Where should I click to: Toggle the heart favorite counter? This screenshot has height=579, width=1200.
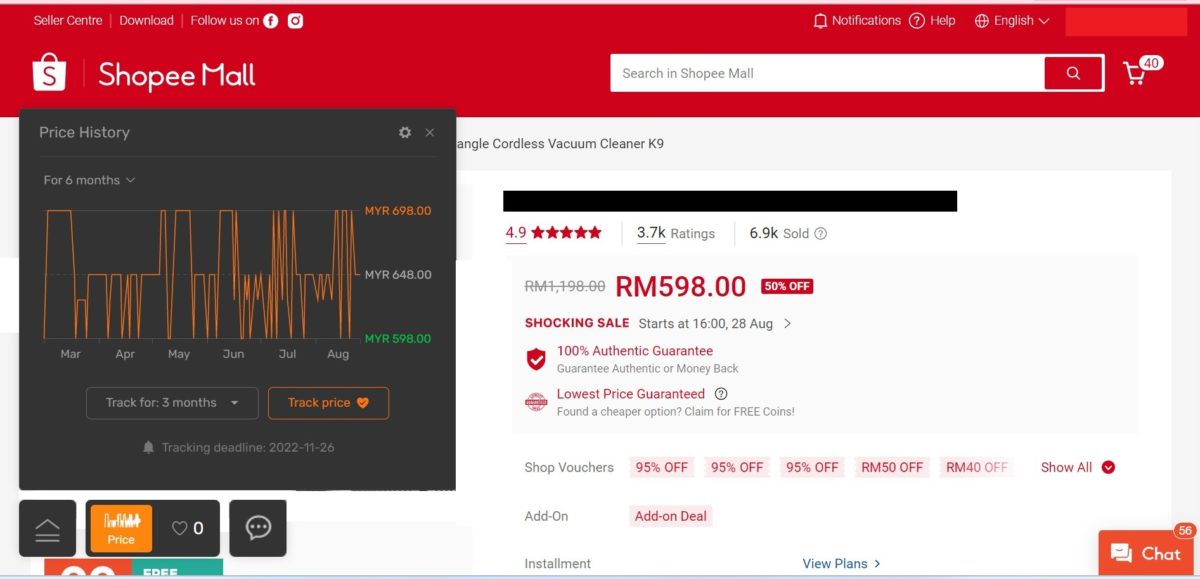187,528
